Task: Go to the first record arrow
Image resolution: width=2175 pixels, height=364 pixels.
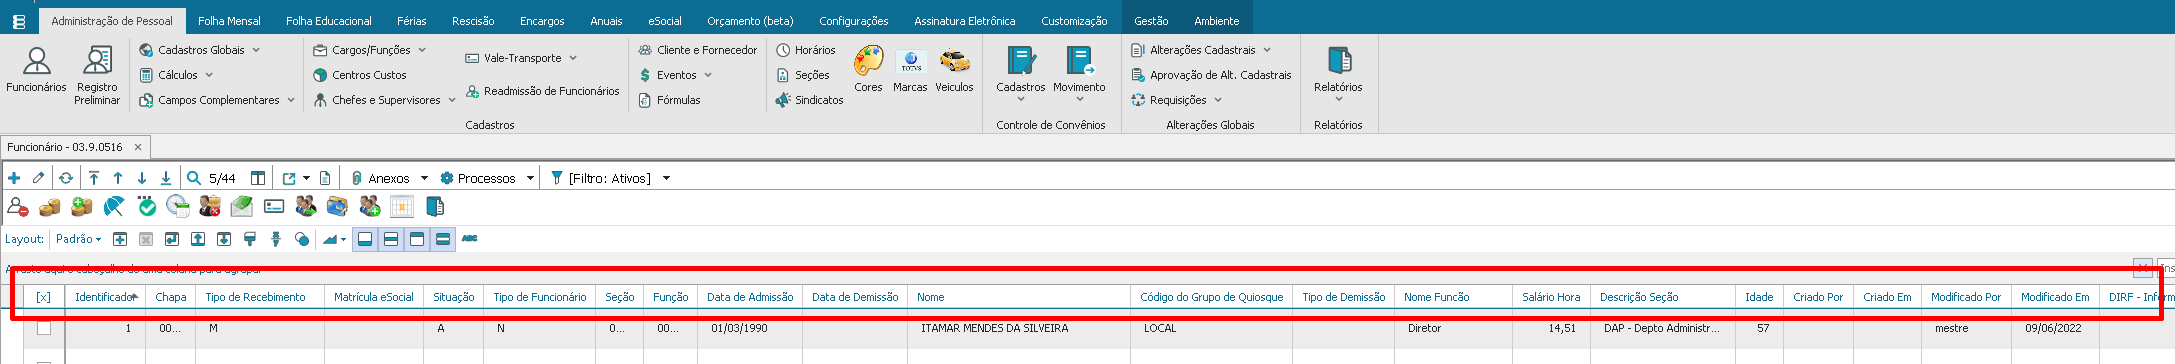Action: [x=94, y=178]
